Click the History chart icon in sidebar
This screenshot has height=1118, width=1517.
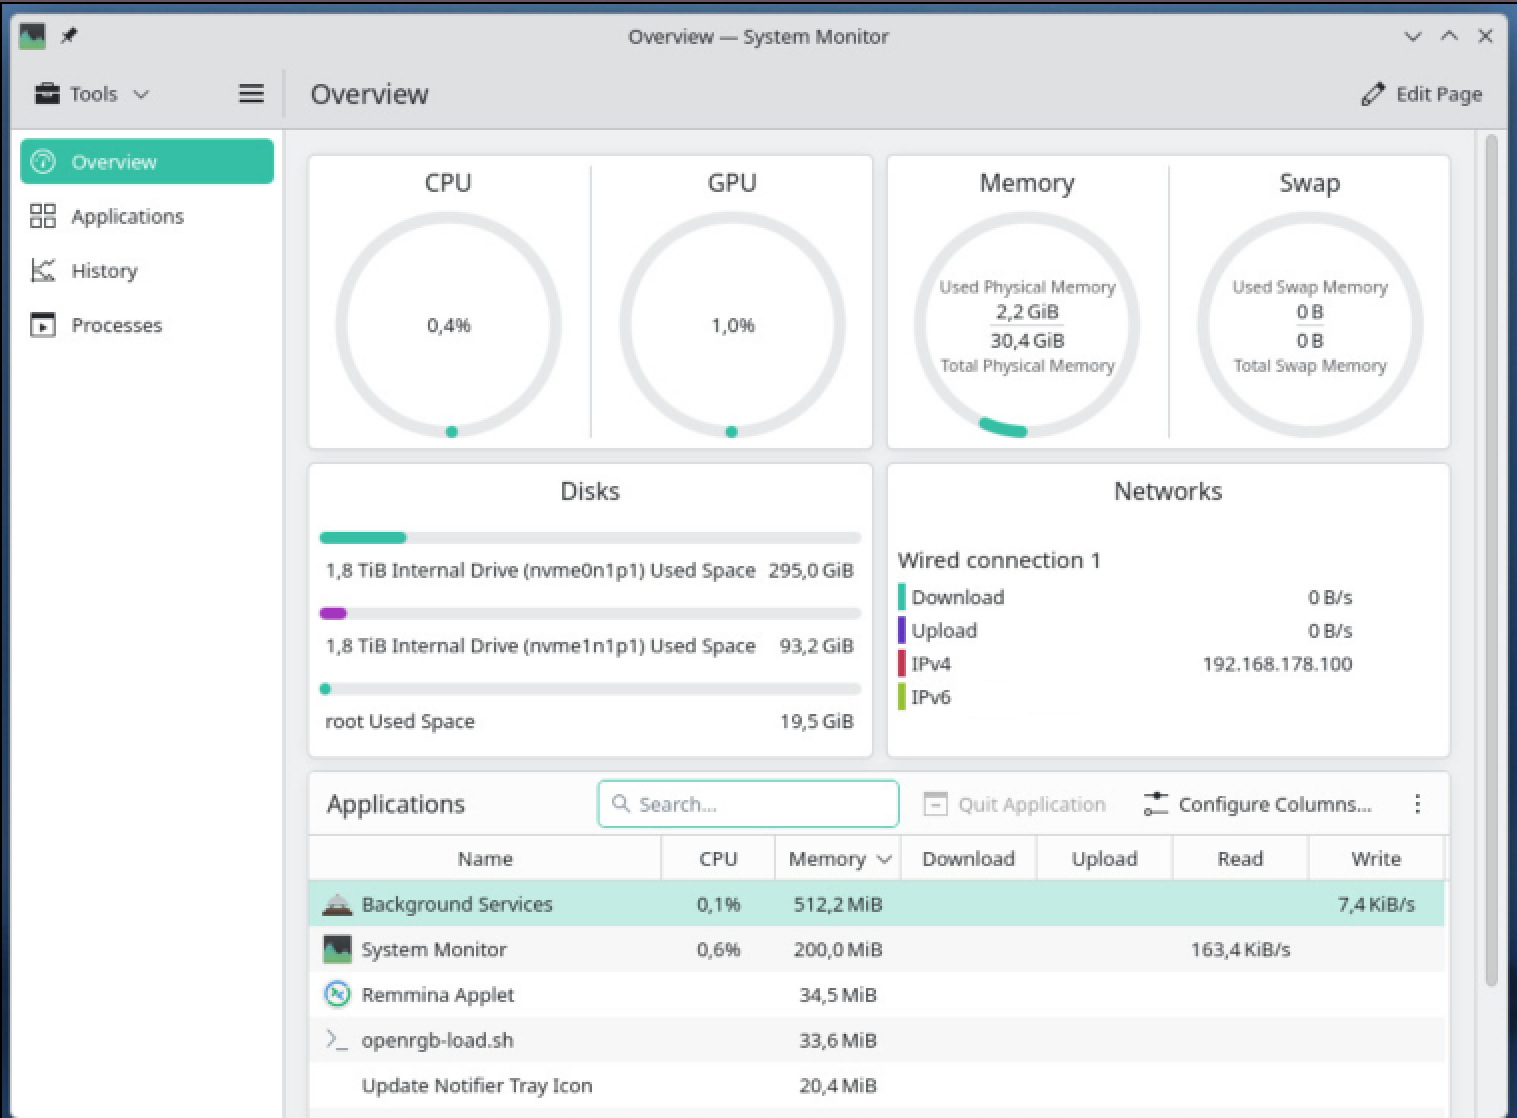click(43, 270)
